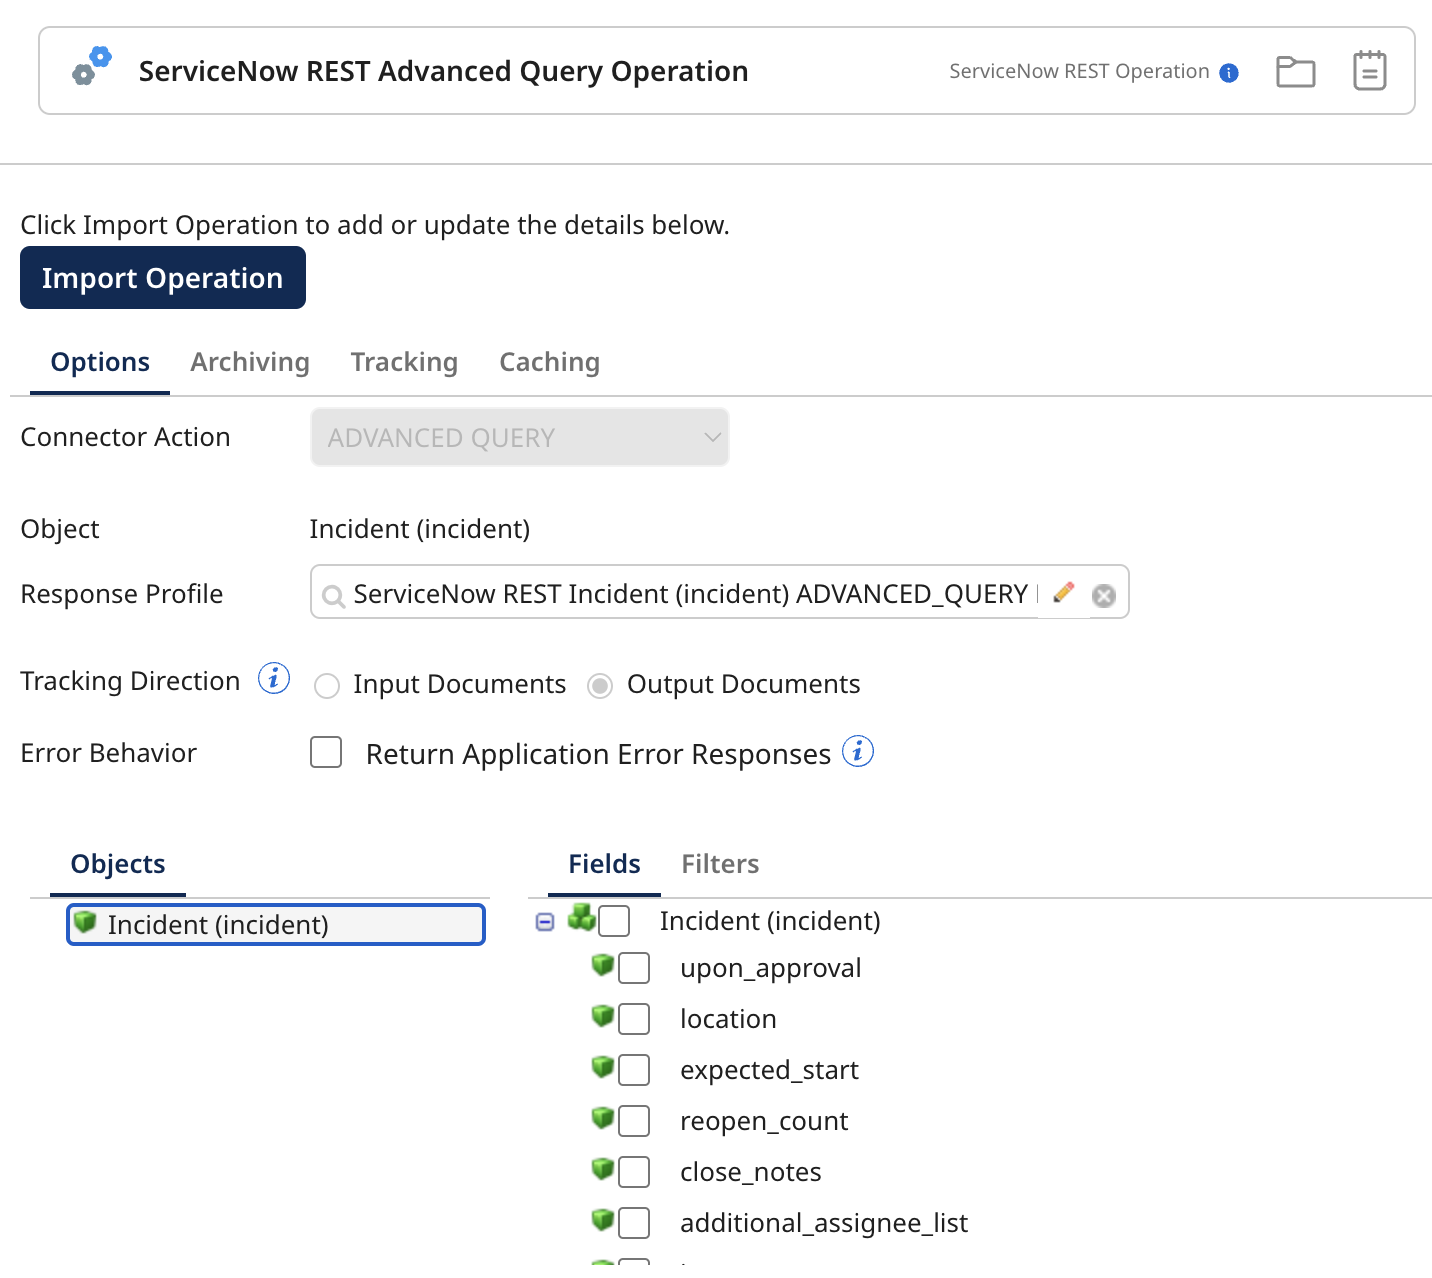Click the pencil icon to edit Response Profile
The image size is (1432, 1278).
point(1064,592)
